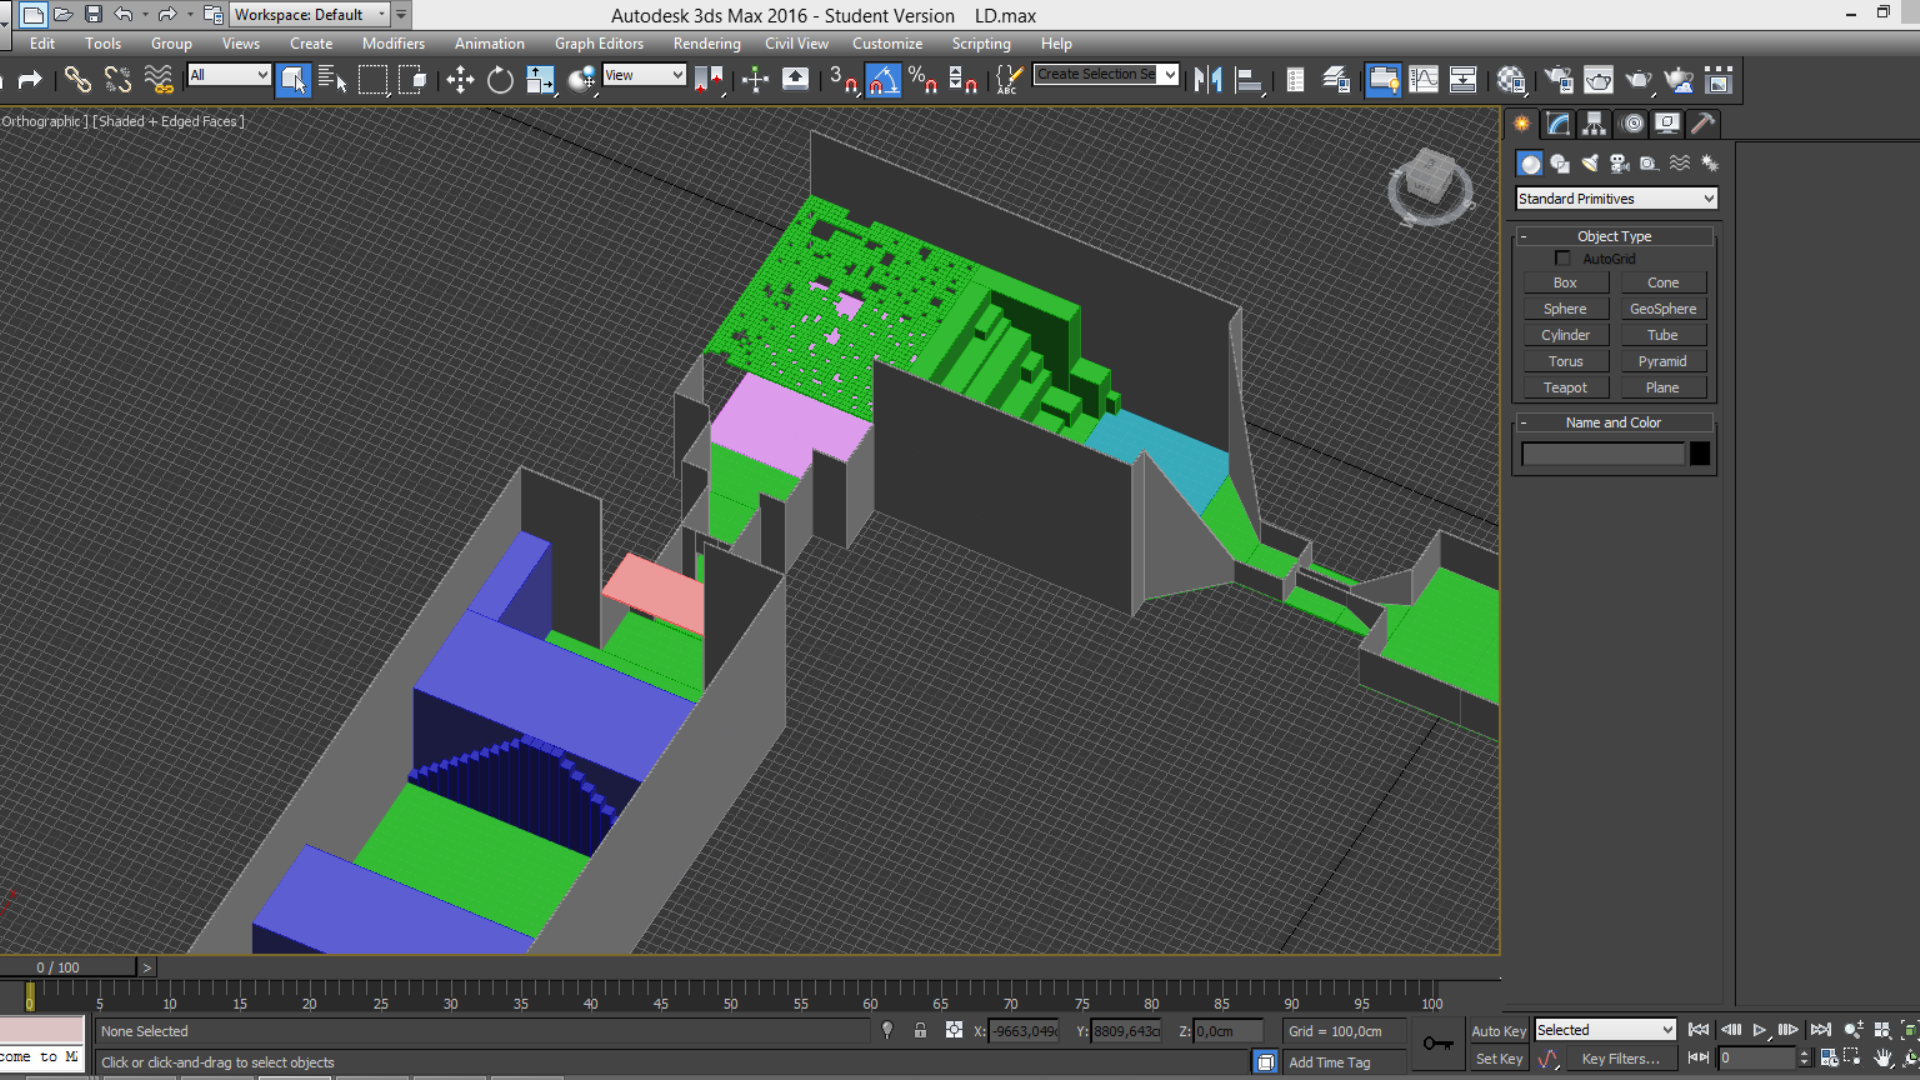Toggle Window/Crossing selection mode
Screen dimensions: 1920x1080
[412, 79]
